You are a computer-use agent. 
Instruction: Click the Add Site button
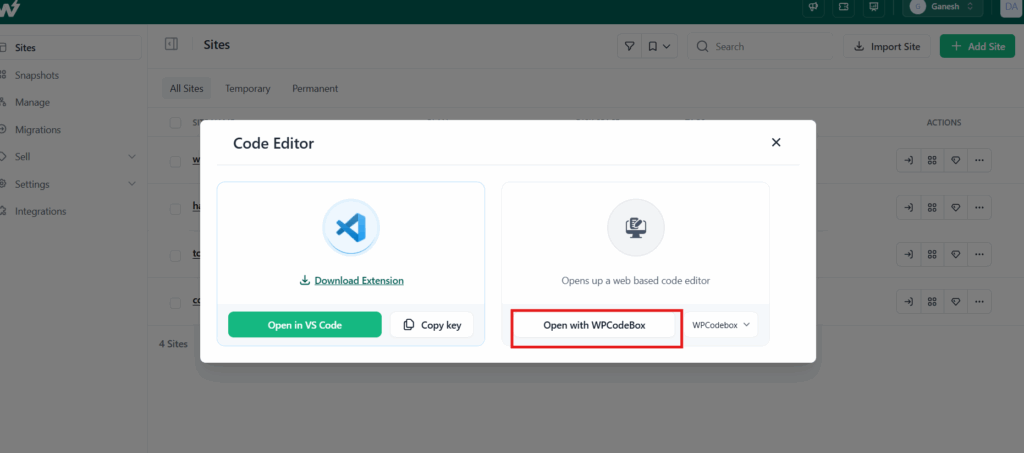[977, 46]
